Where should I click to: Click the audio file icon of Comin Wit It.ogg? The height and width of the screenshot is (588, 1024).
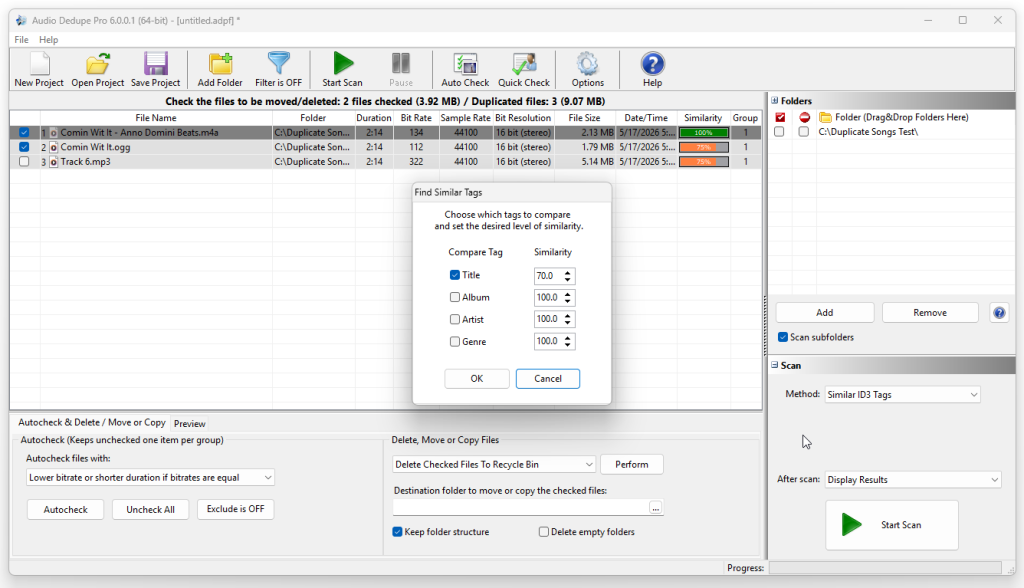click(x=54, y=148)
